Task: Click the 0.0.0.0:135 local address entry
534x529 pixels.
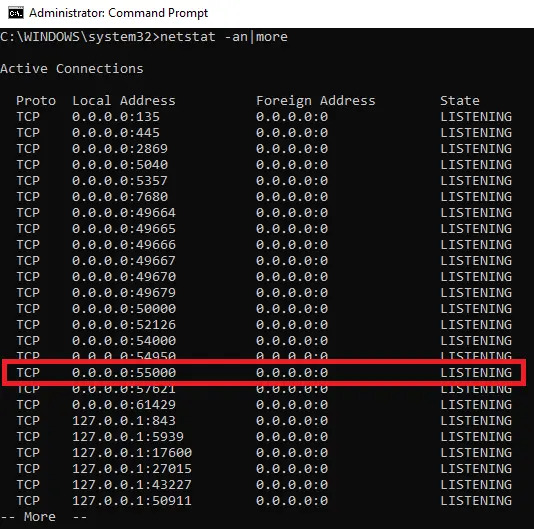Action: (116, 117)
